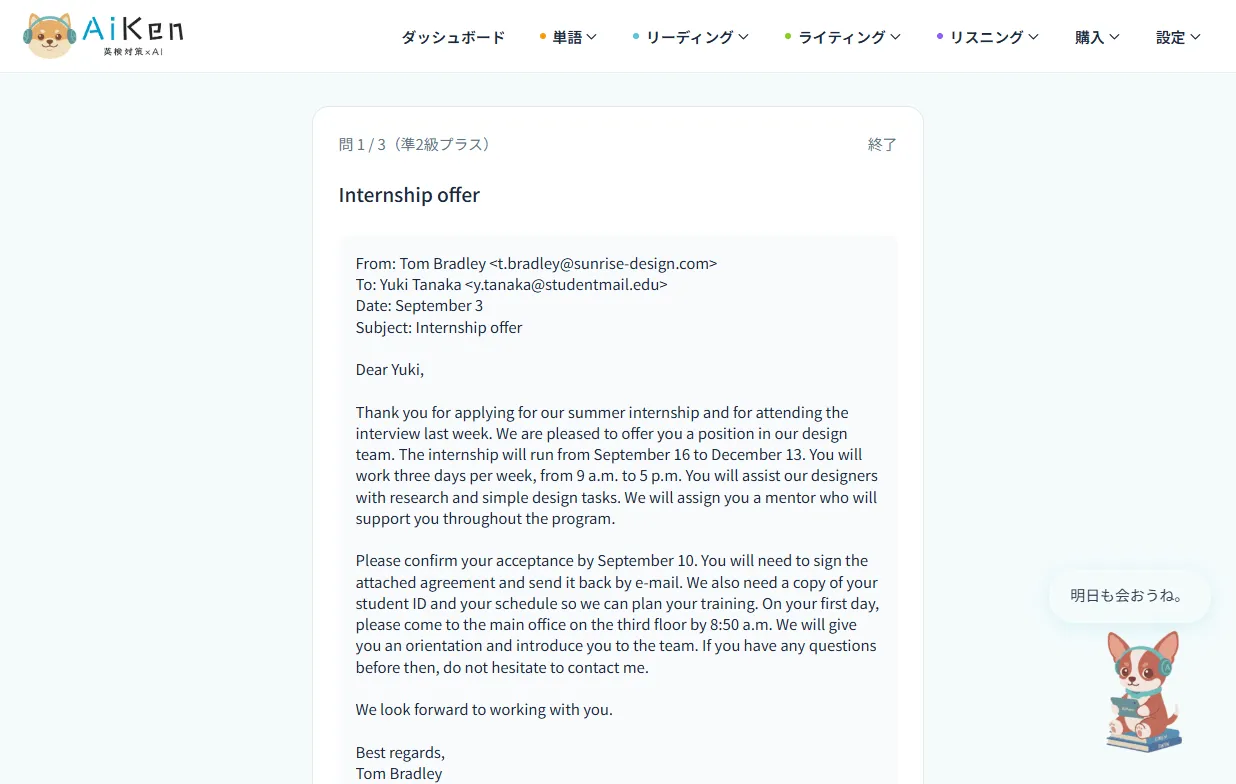Click 終了 to end the quiz

pyautogui.click(x=882, y=145)
